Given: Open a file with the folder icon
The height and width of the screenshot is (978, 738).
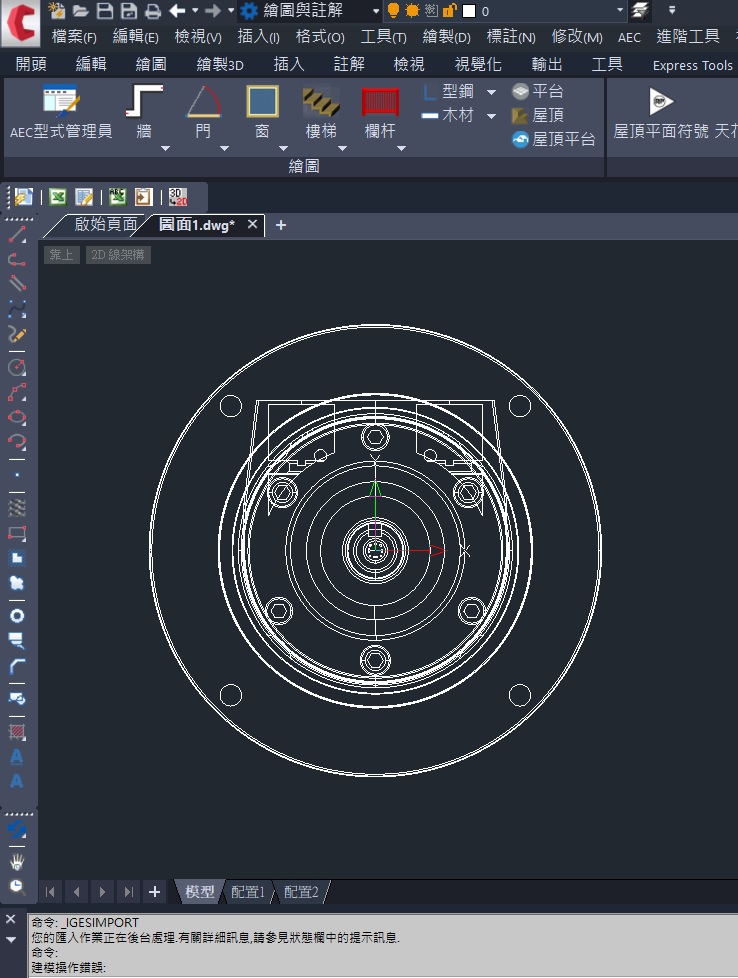Looking at the screenshot, I should tap(80, 11).
